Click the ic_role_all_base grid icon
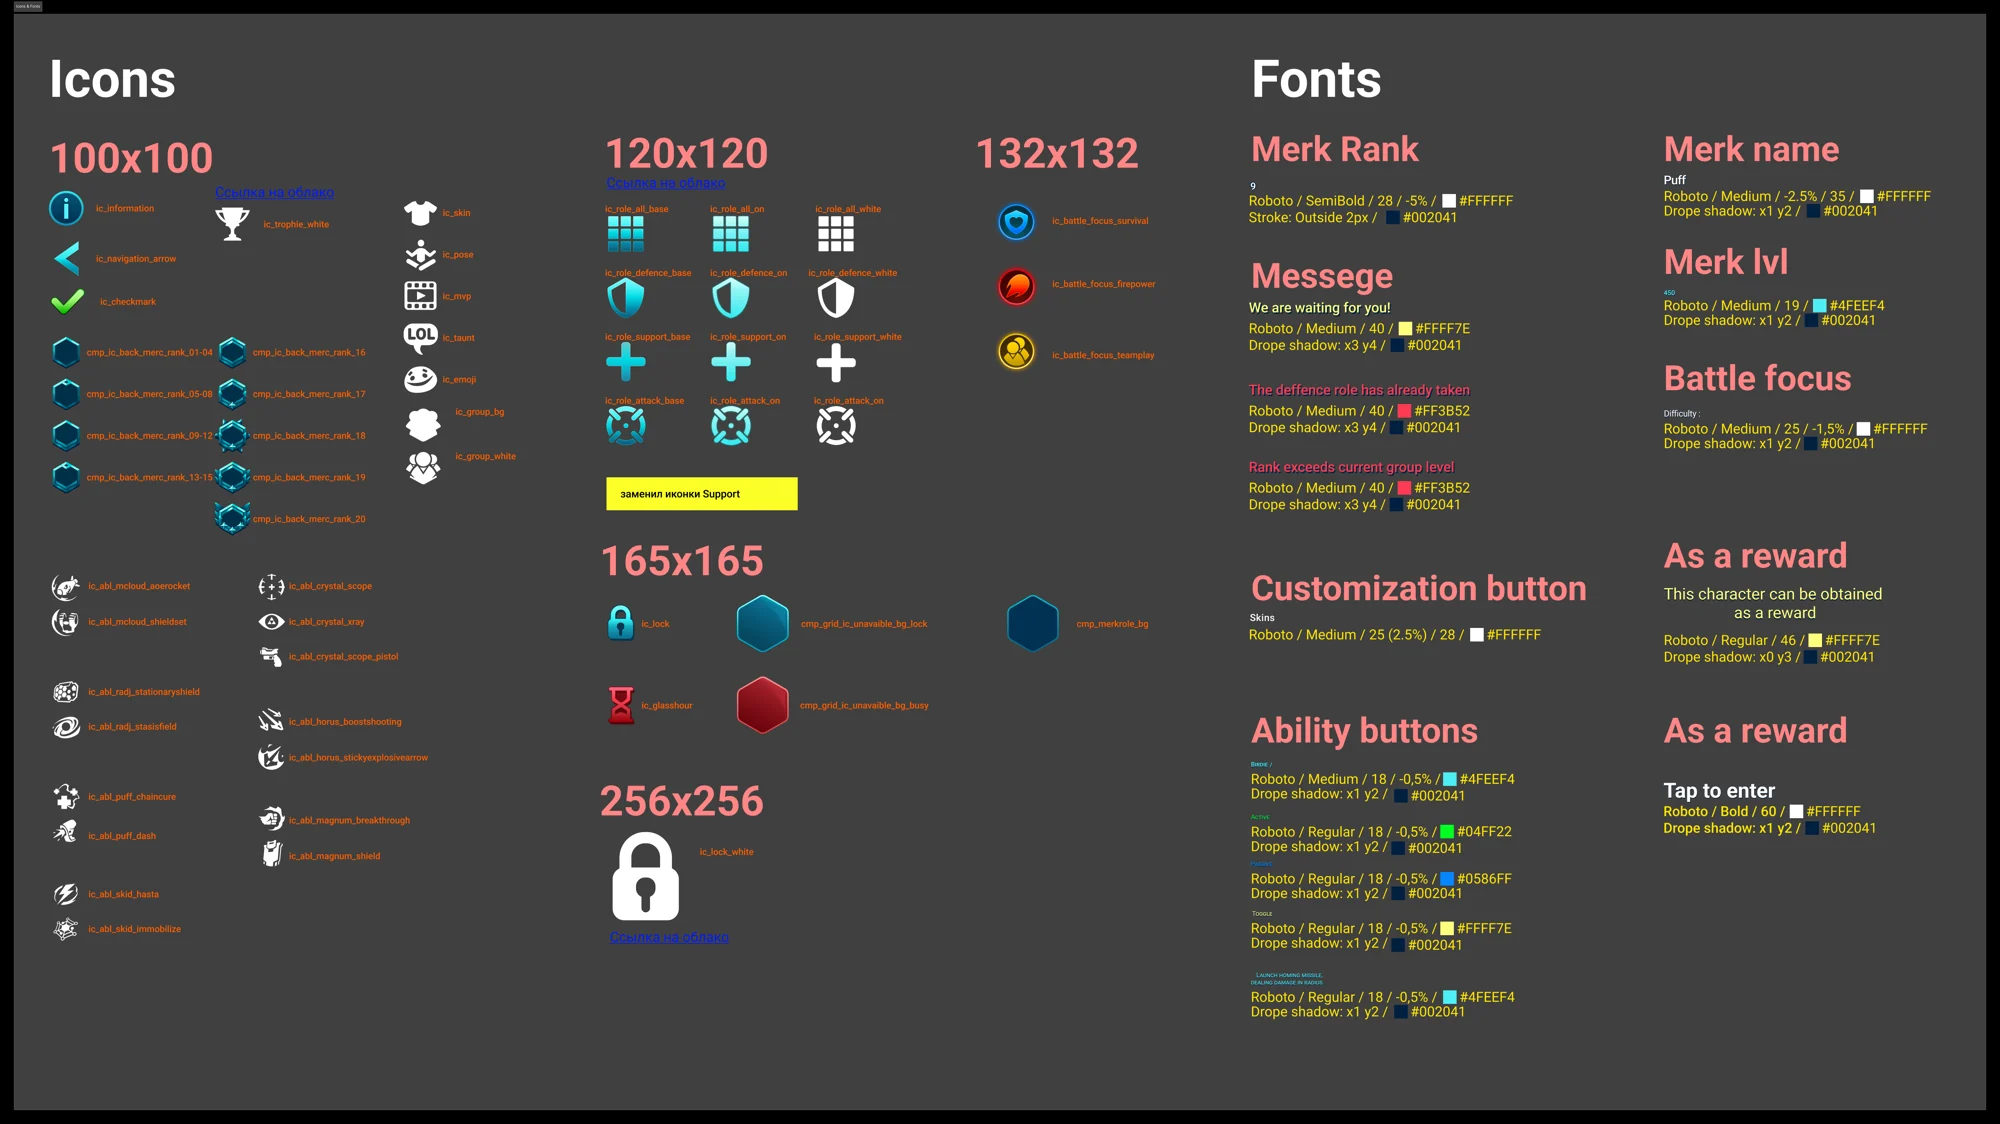The height and width of the screenshot is (1124, 2000). 626,234
